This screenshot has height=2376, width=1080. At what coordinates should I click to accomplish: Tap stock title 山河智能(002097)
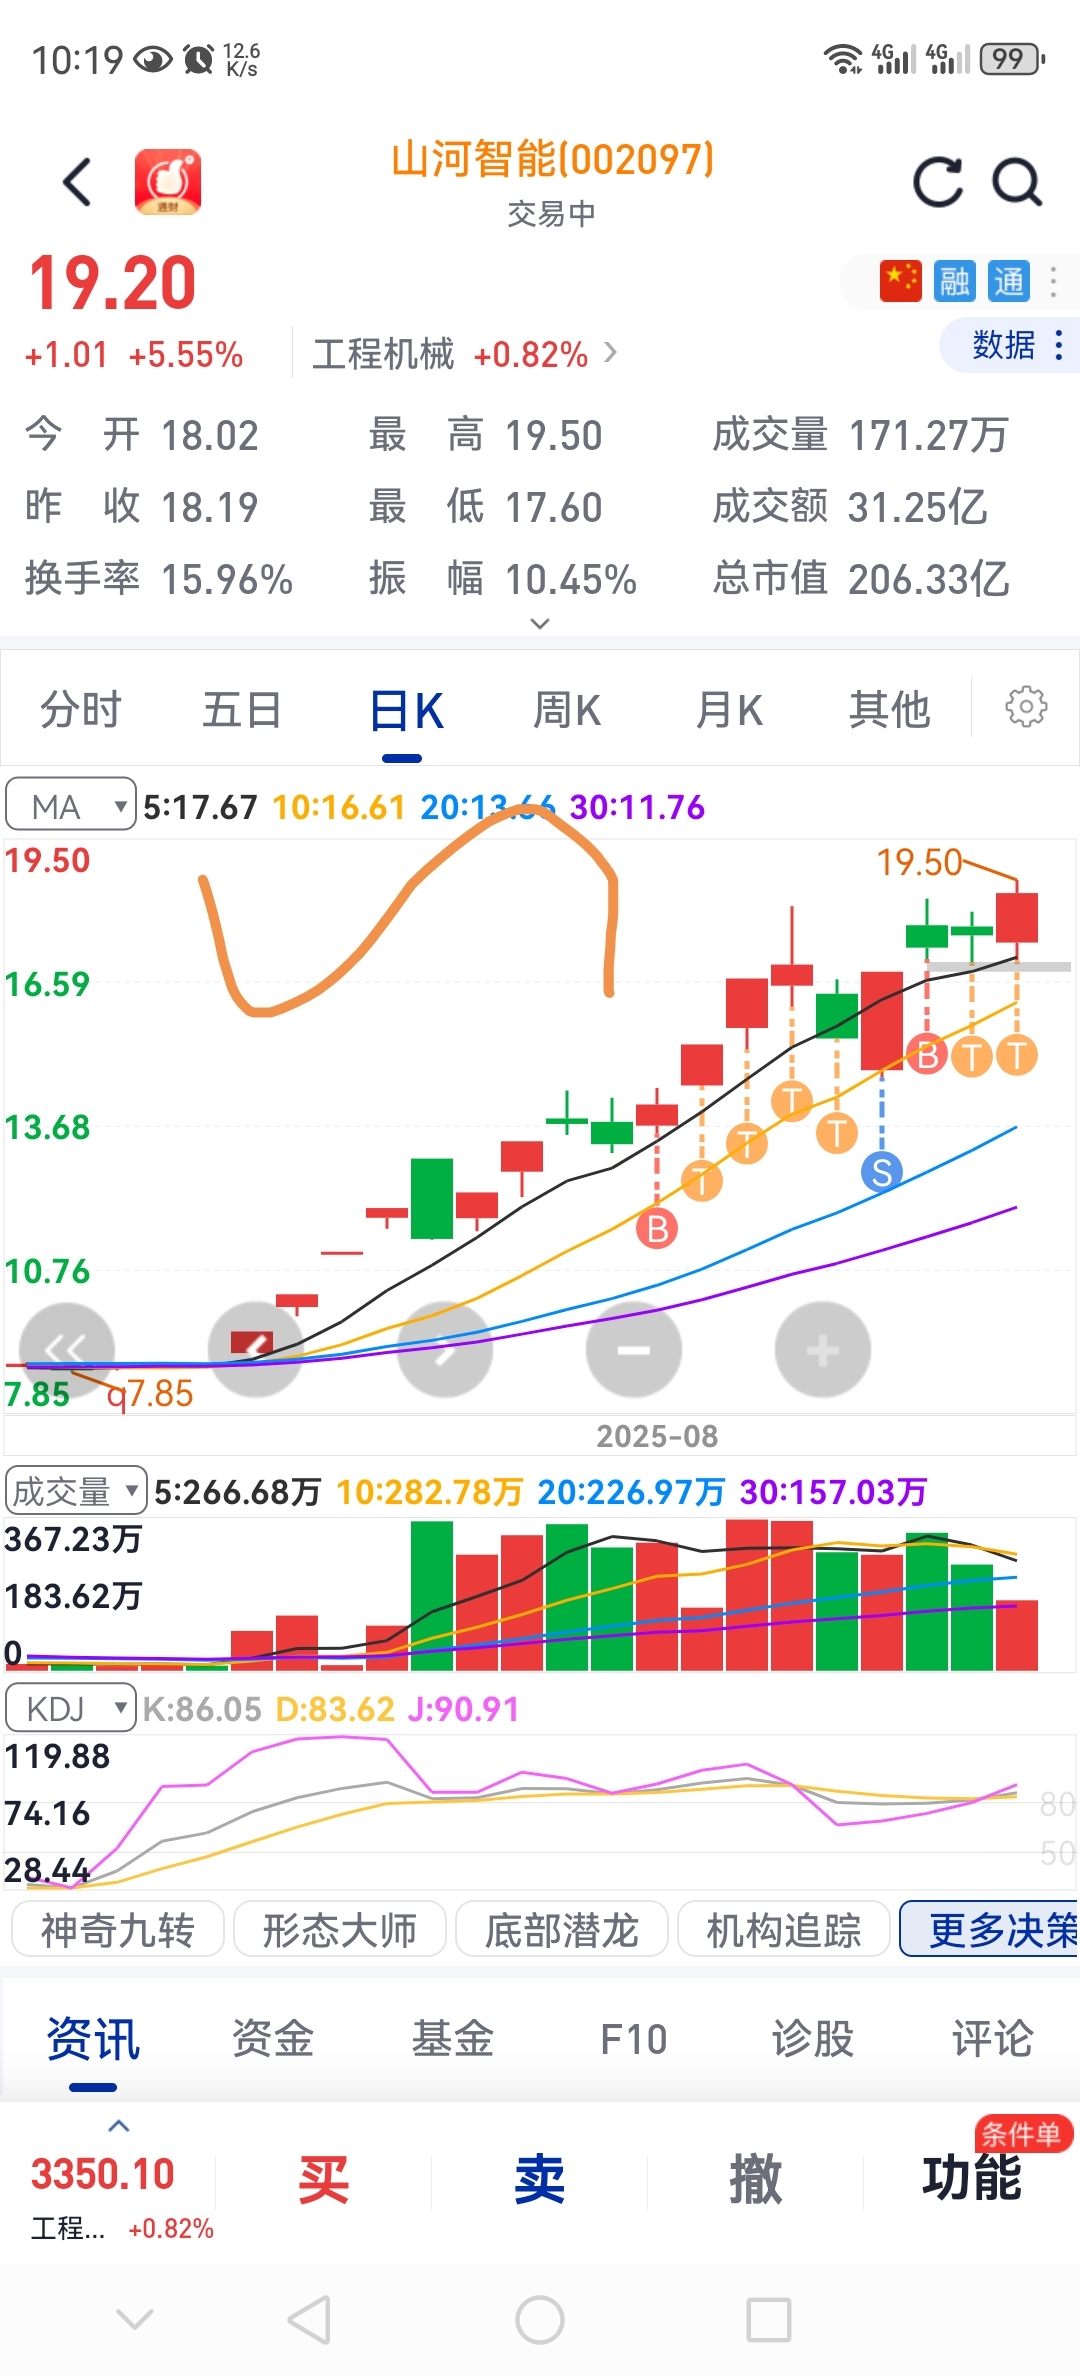(x=552, y=159)
